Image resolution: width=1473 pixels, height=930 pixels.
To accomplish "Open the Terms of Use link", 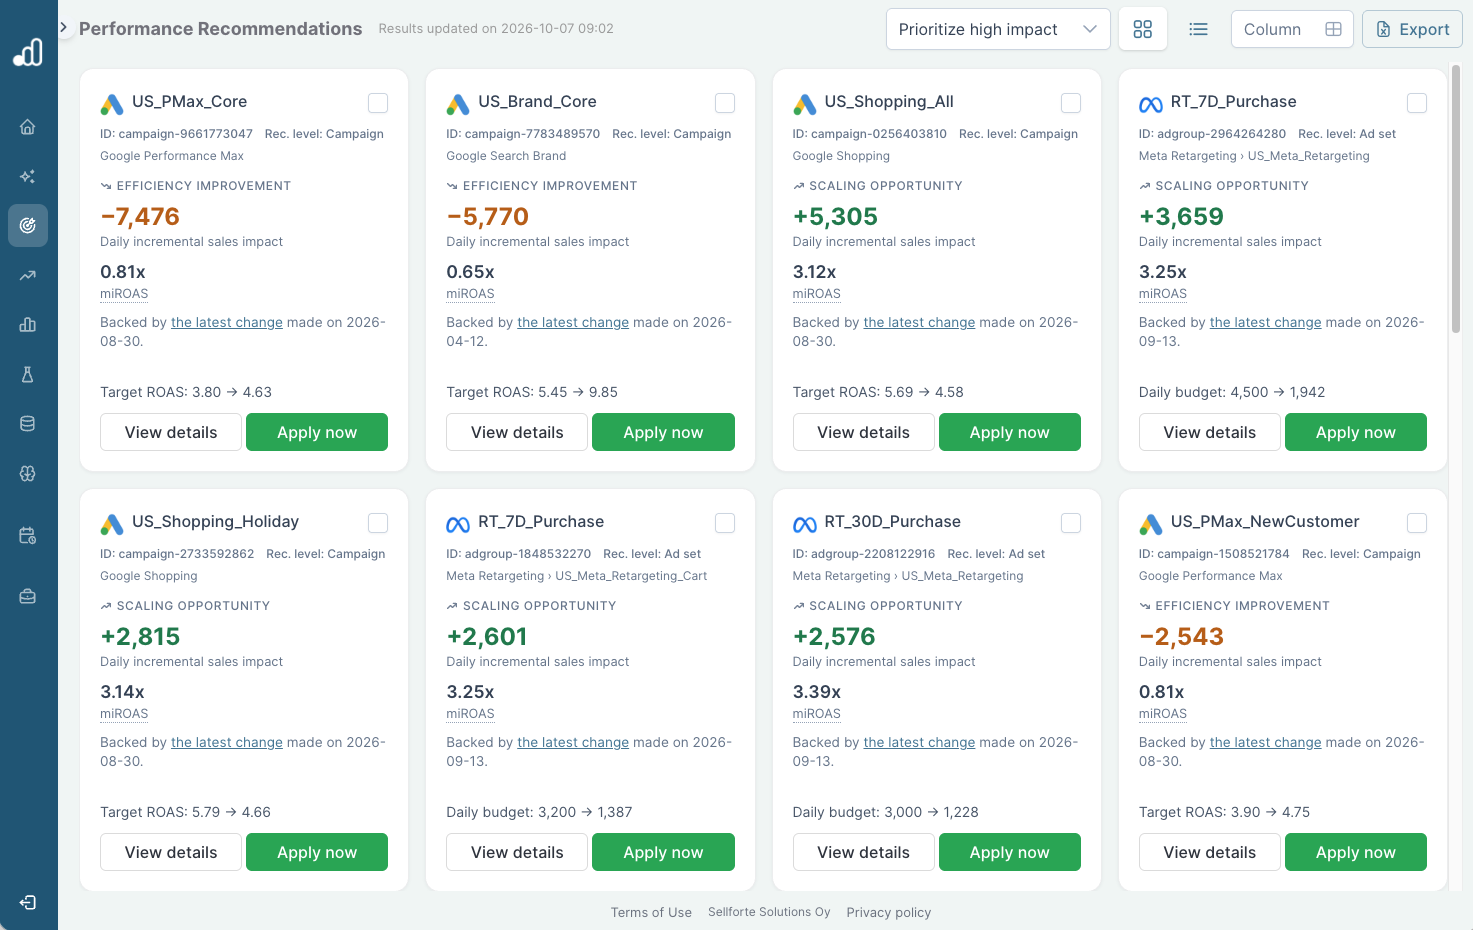I will click(x=651, y=912).
